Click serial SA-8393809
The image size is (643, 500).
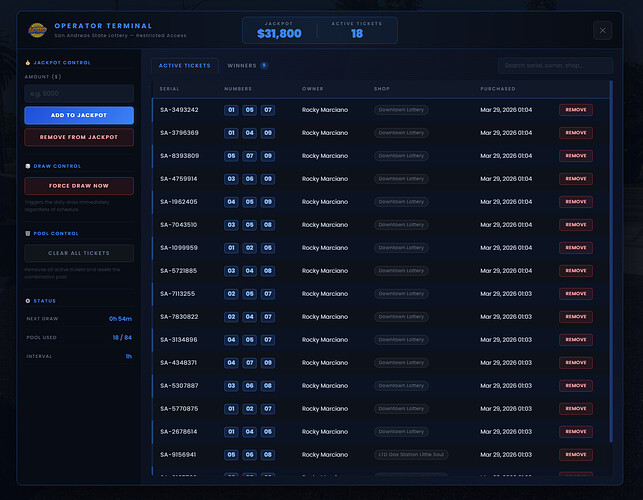180,156
